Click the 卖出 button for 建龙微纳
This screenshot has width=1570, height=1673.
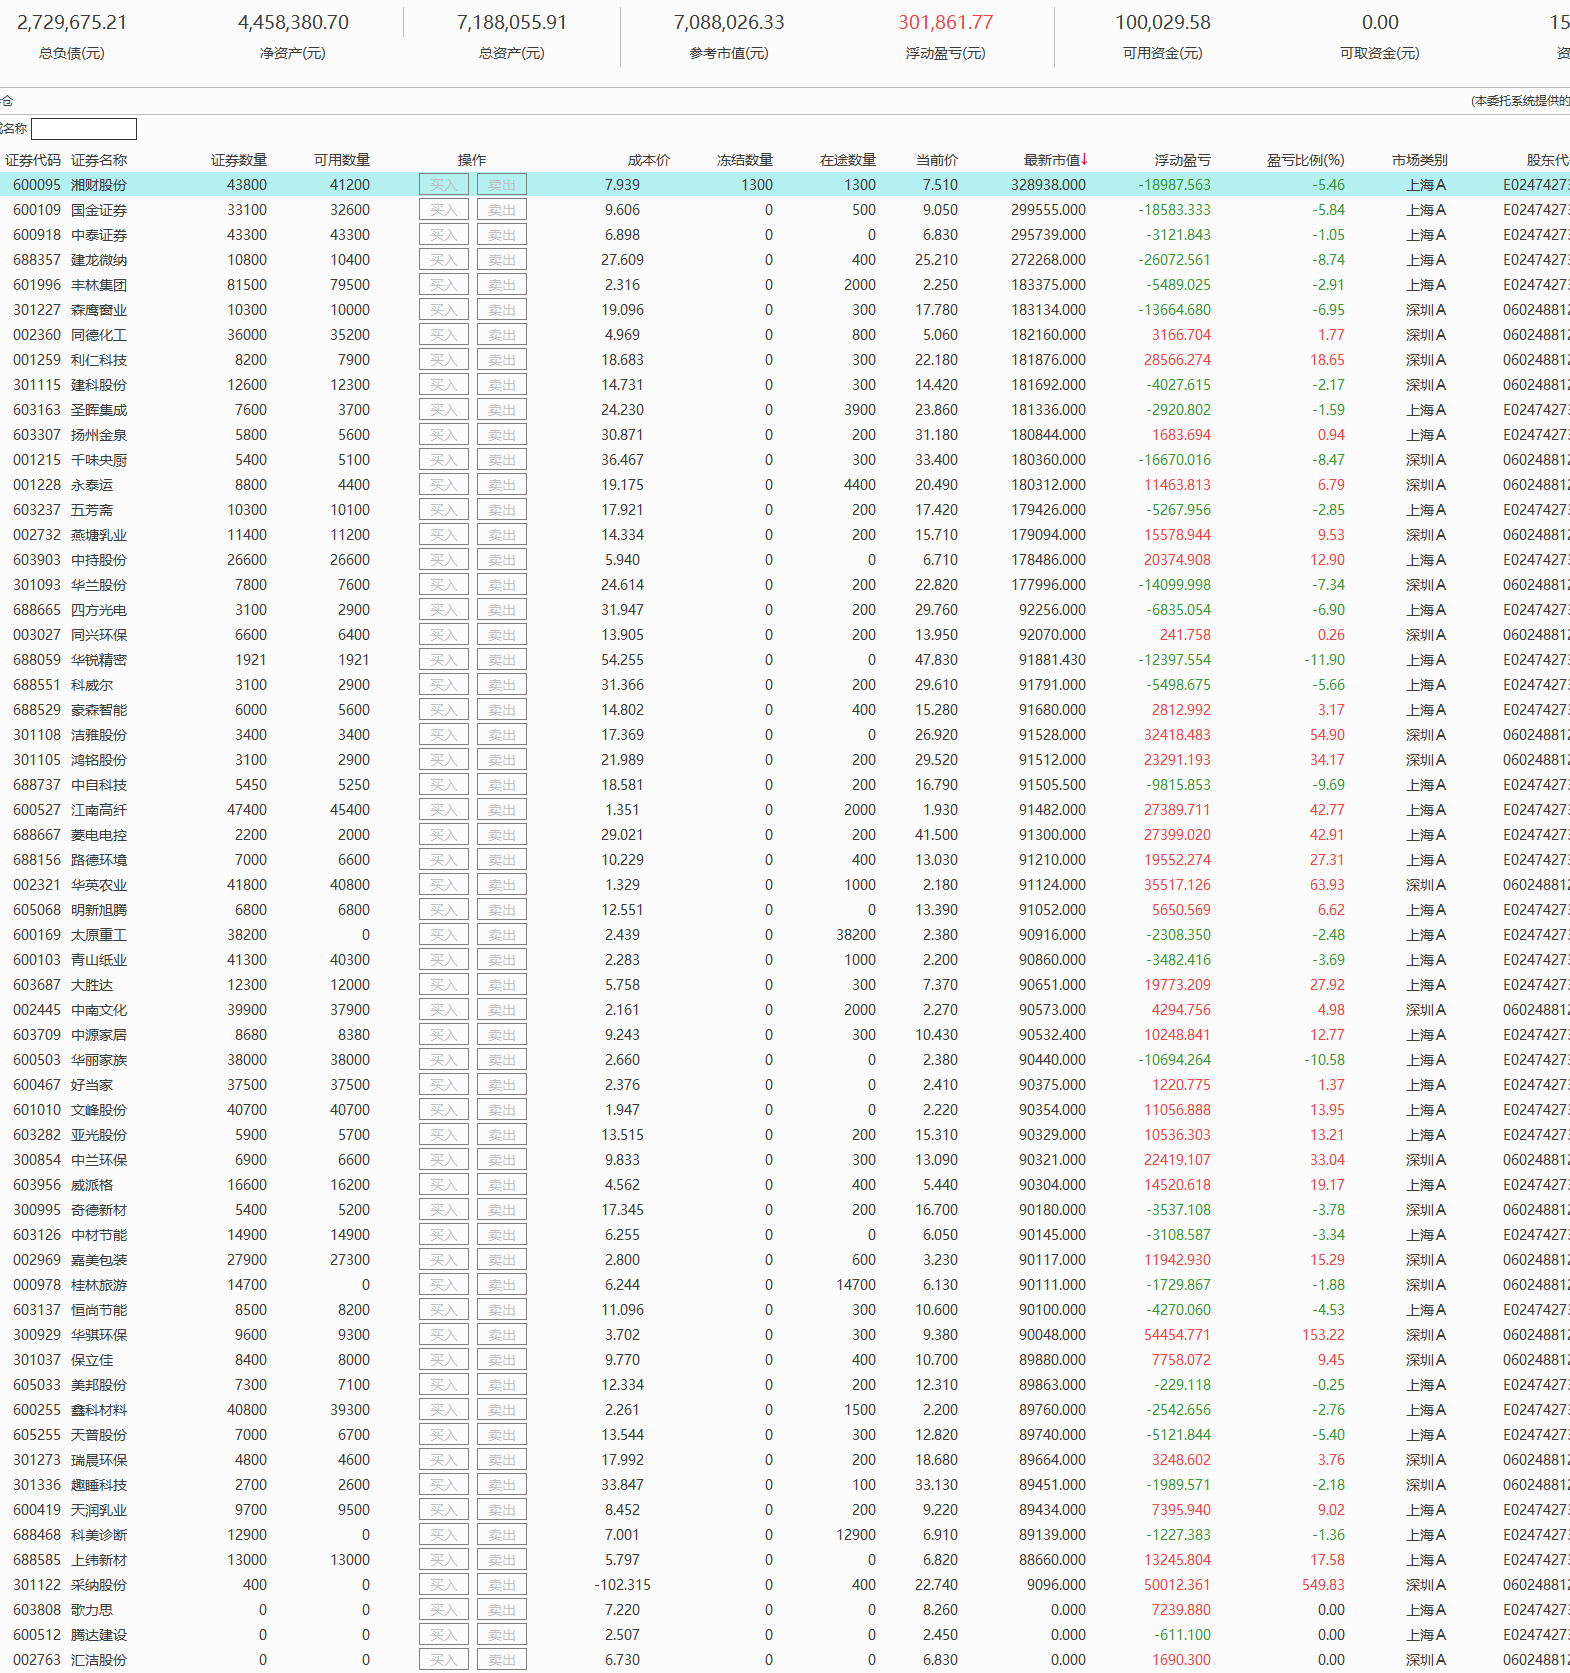tap(502, 260)
